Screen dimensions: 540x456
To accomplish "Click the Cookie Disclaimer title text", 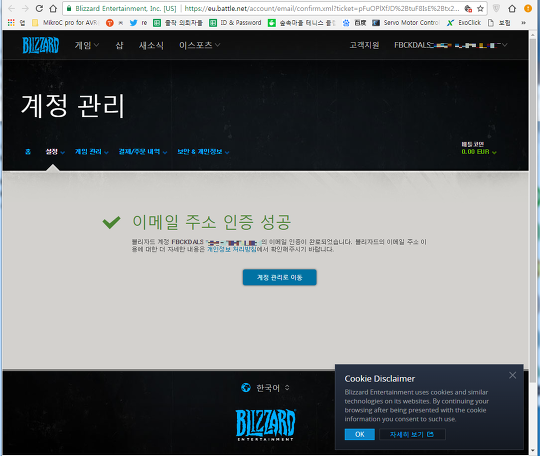I will (380, 379).
